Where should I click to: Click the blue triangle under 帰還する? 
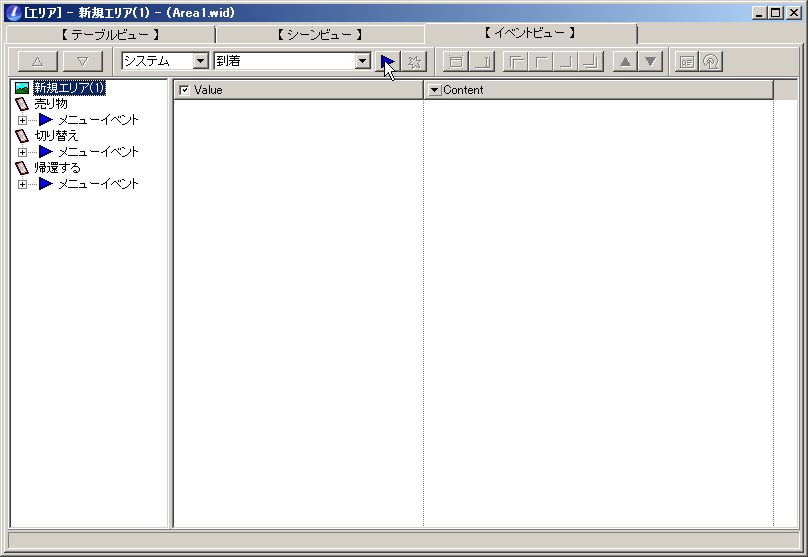[46, 183]
